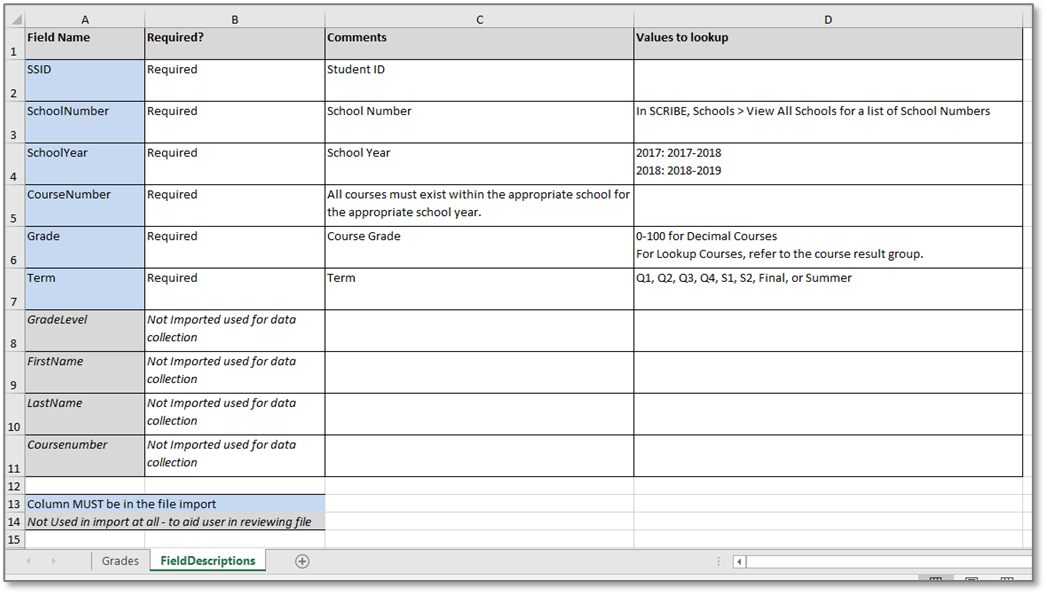Image resolution: width=1047 pixels, height=594 pixels.
Task: Click the '0-100 for Decimal Courses' cell
Action: (828, 248)
